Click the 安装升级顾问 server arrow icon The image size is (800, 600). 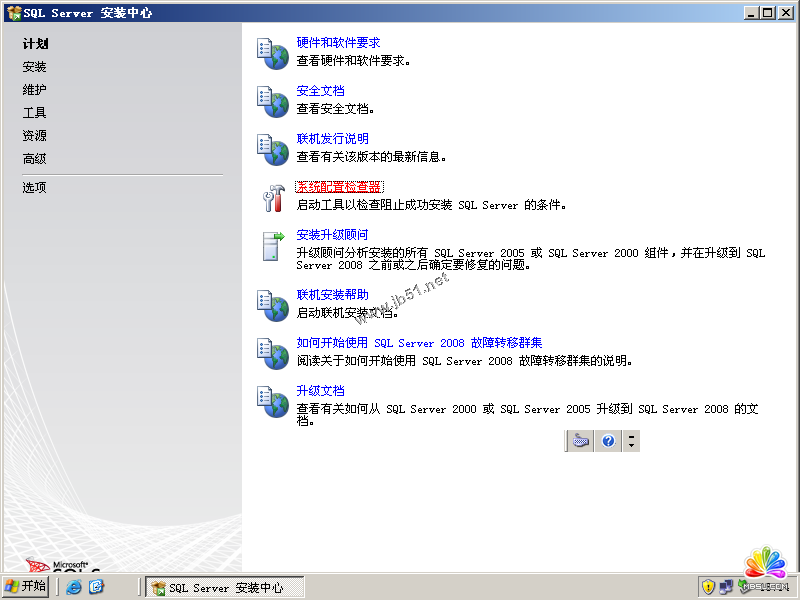tap(272, 246)
